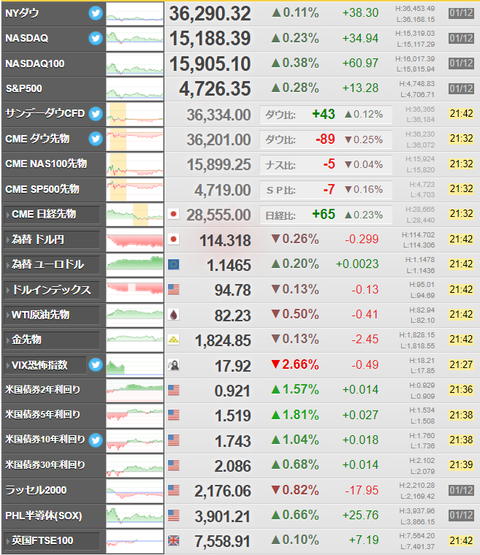Screen dimensions: 480x555
Task: Open the WTI原油先物 mini chart
Action: pos(135,315)
